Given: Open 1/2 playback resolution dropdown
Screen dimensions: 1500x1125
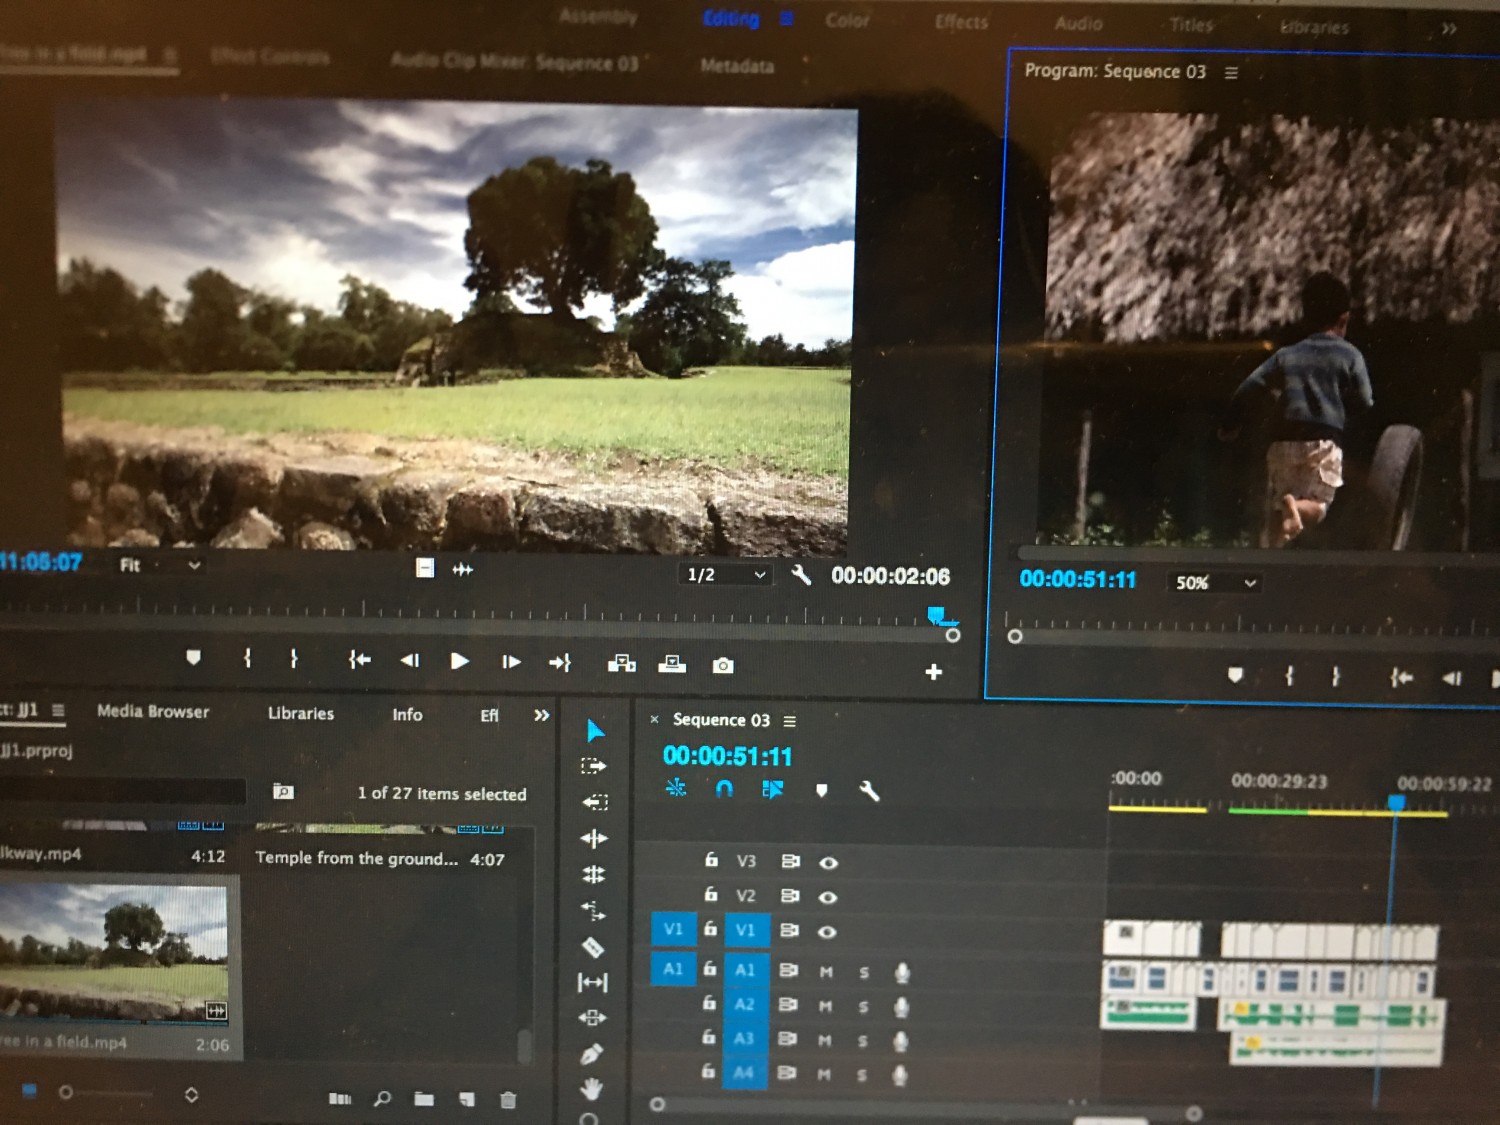Looking at the screenshot, I should coord(725,574).
